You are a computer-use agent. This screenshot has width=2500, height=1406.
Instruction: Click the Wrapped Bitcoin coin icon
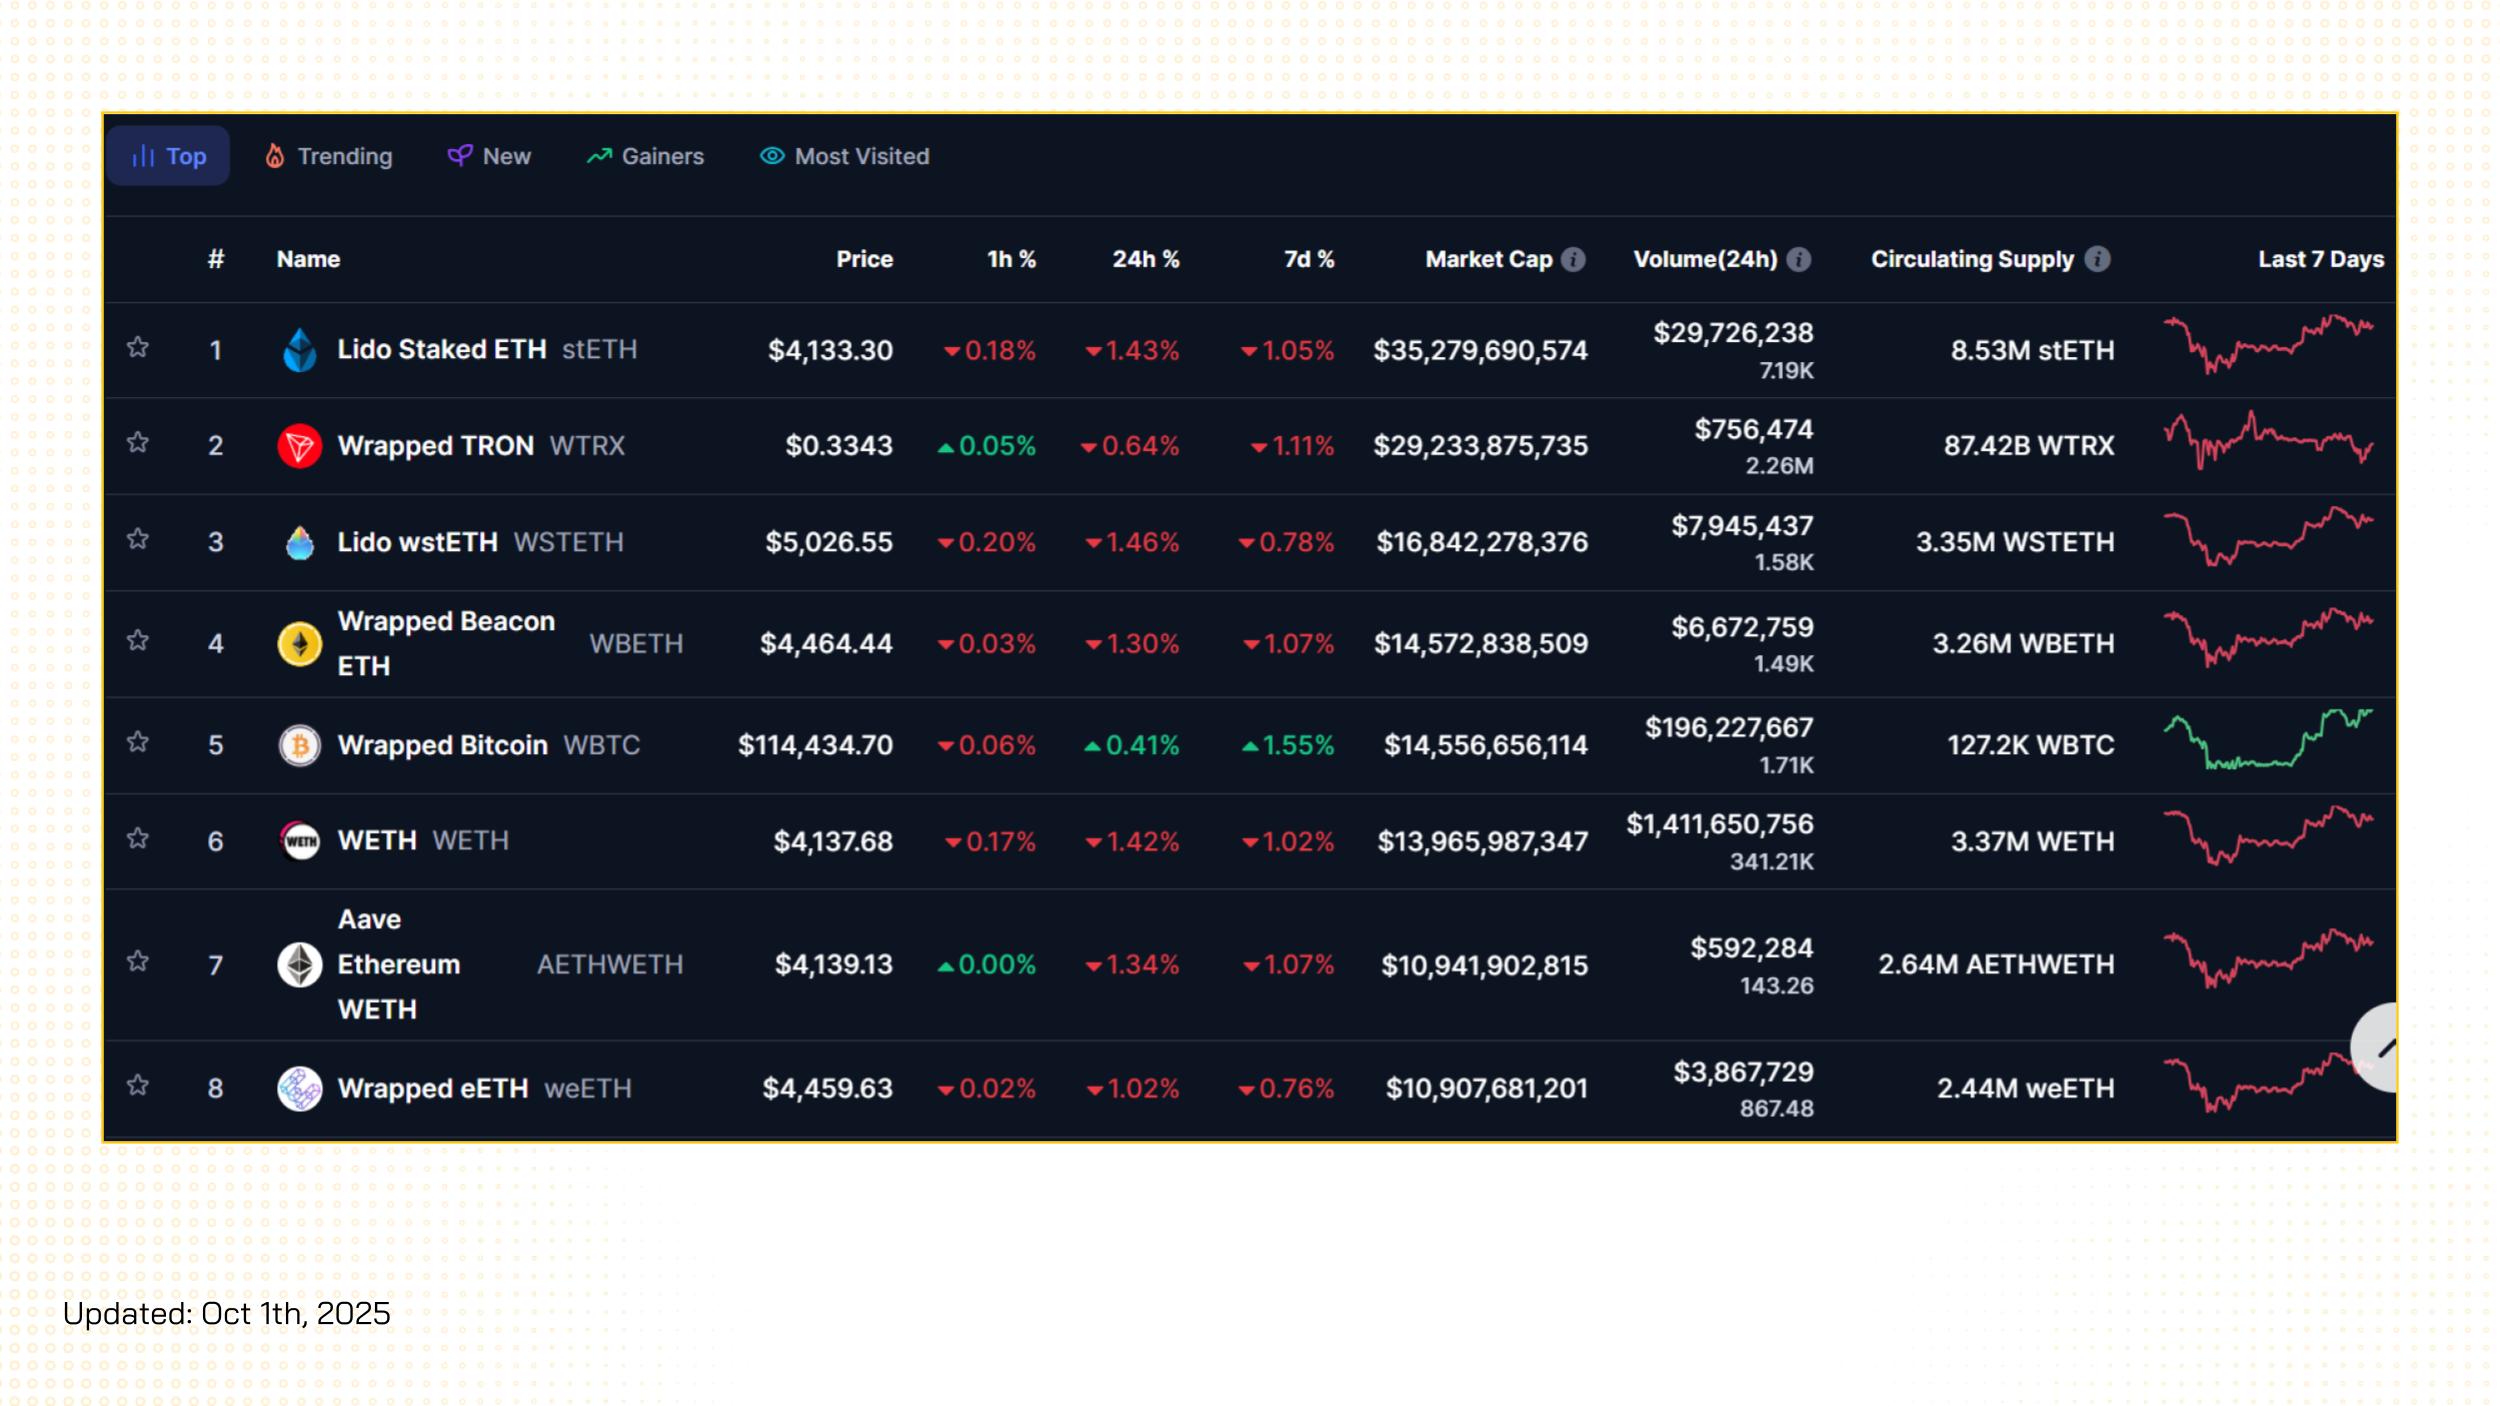299,746
